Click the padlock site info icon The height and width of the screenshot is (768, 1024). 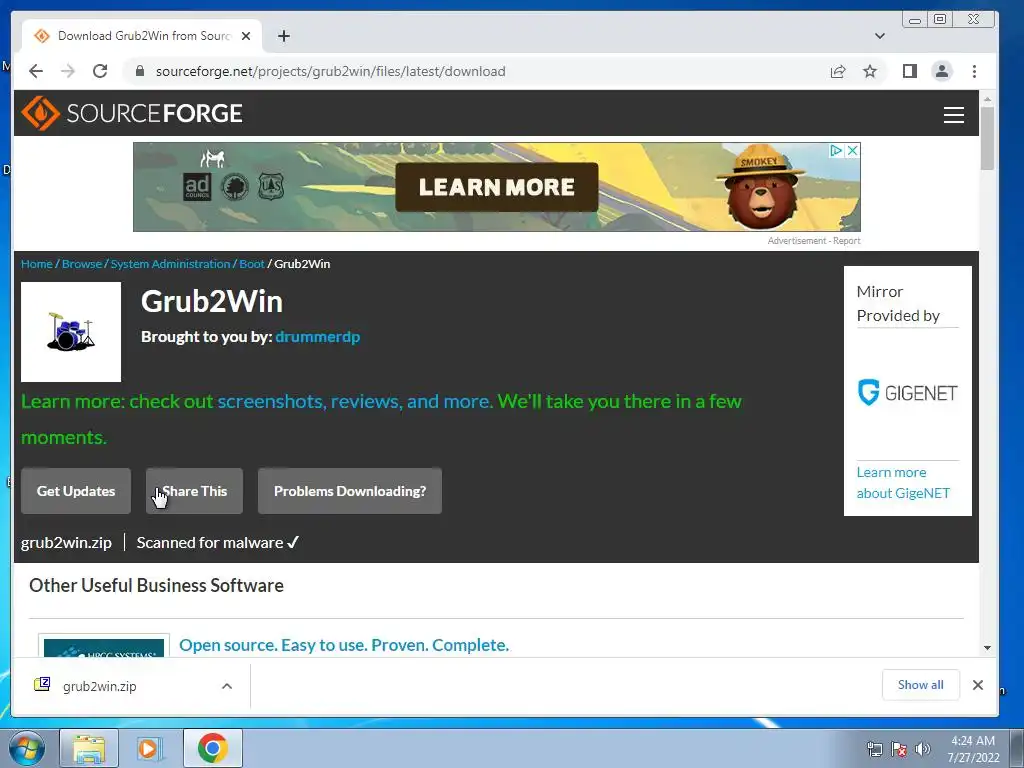[139, 71]
